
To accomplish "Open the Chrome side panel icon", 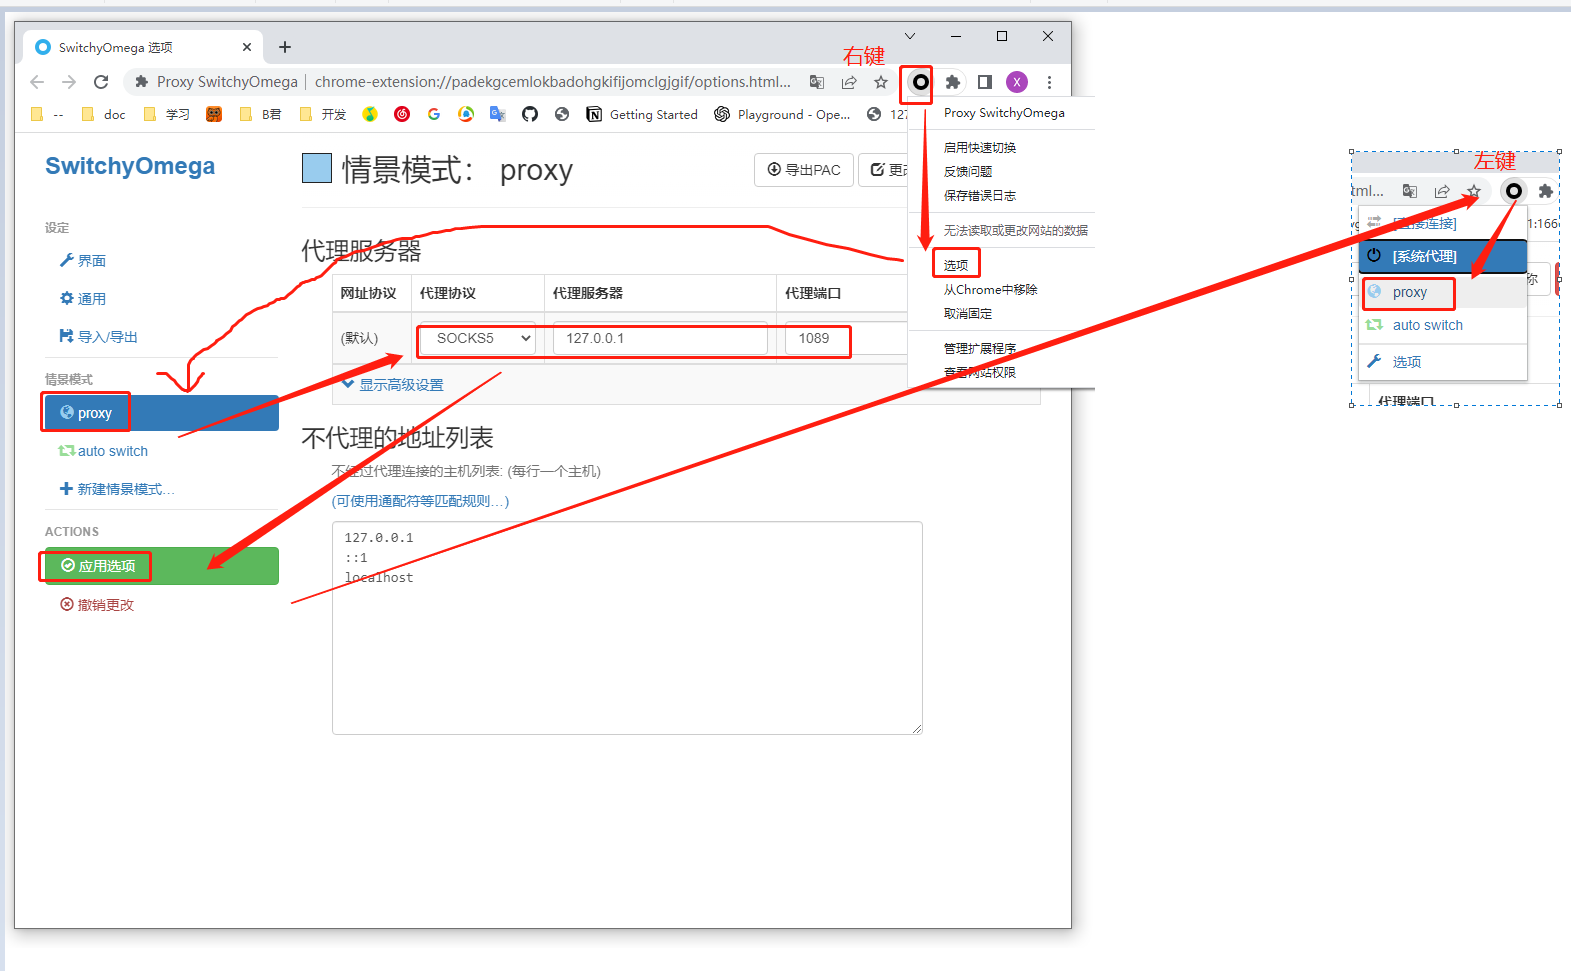I will pyautogui.click(x=985, y=82).
